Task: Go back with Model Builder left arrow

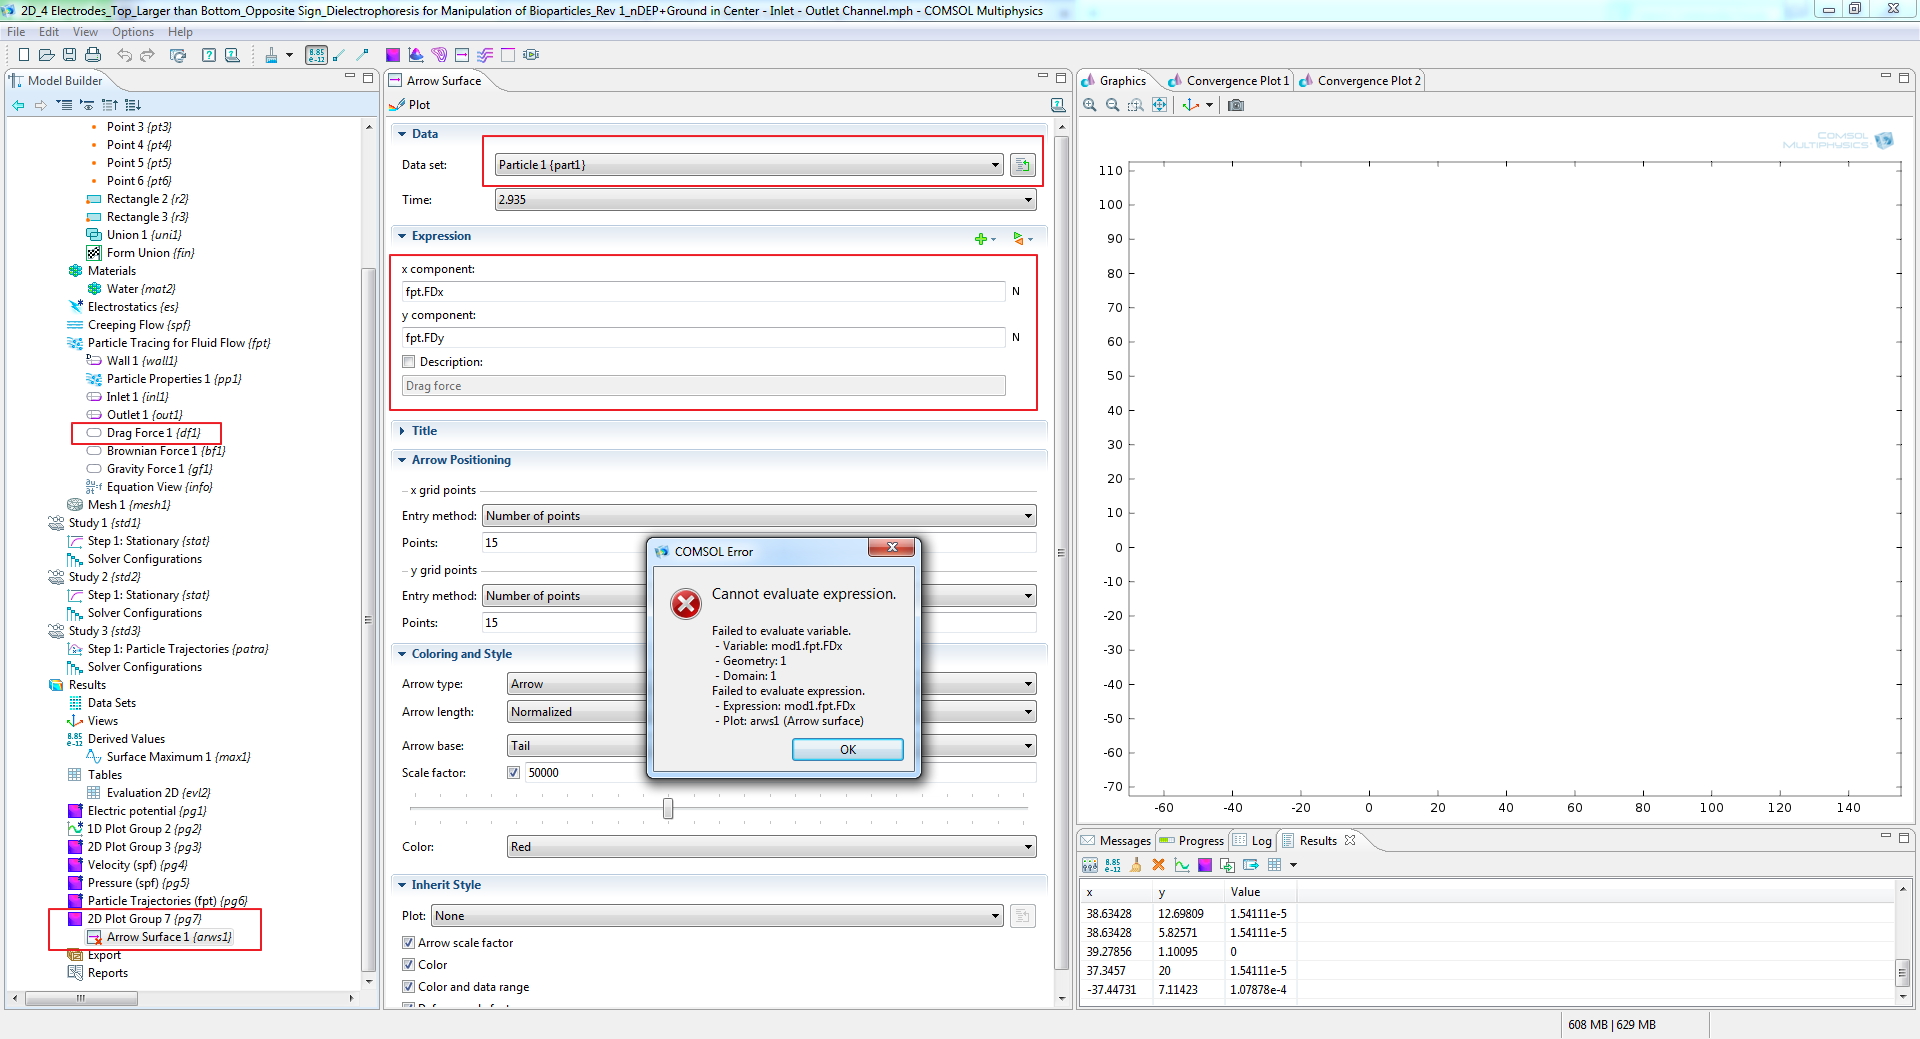Action: point(18,105)
